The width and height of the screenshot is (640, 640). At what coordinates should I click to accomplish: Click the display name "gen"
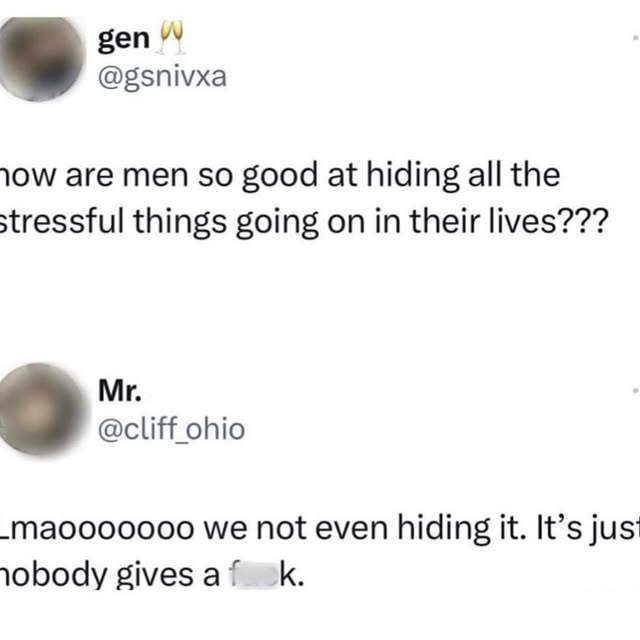tap(124, 39)
